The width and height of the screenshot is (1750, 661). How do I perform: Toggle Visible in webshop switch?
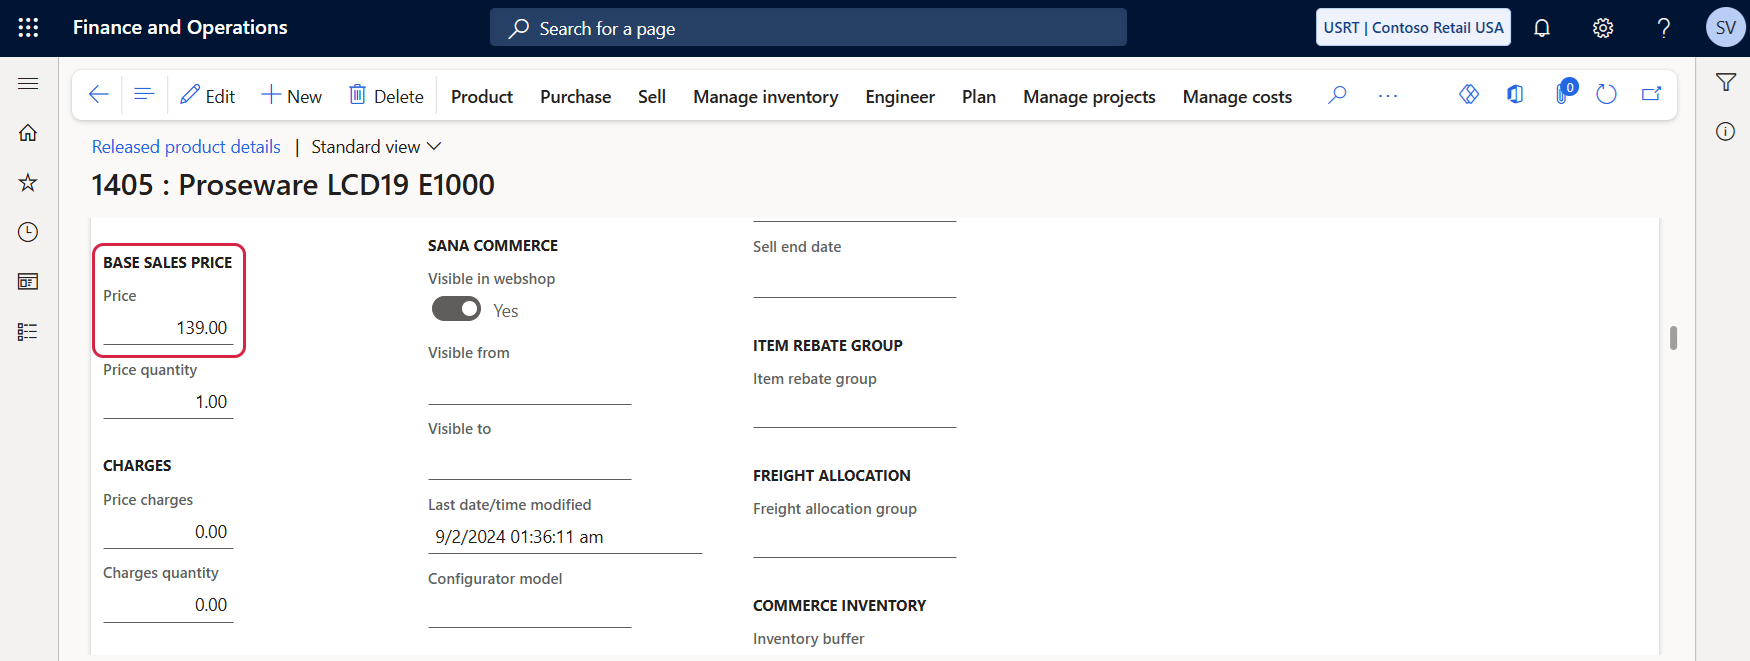coord(456,309)
